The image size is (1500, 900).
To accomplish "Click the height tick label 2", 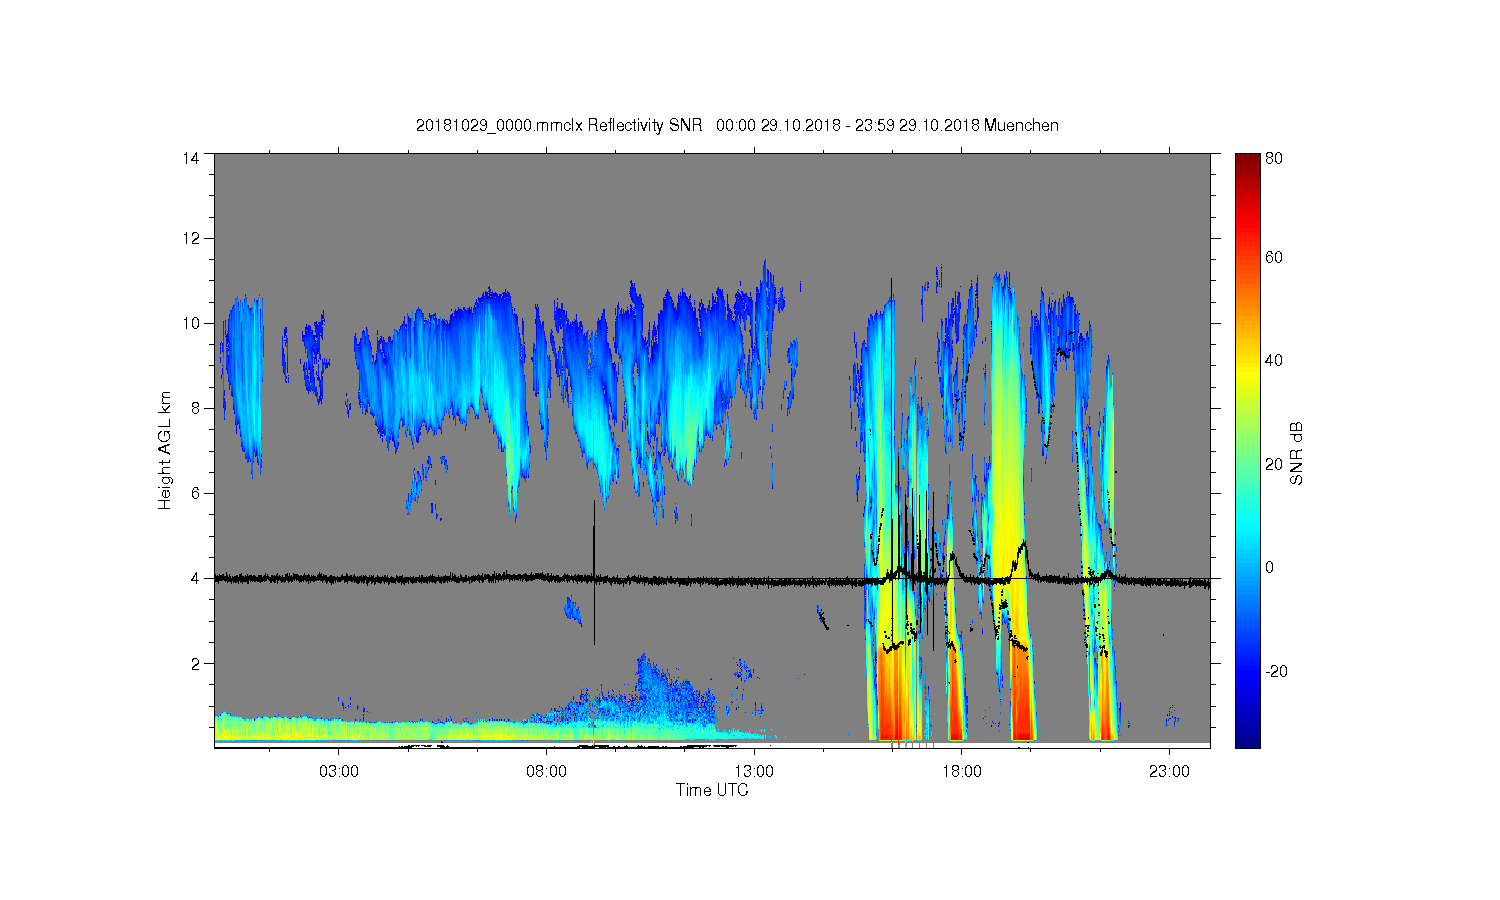I will click(x=194, y=663).
